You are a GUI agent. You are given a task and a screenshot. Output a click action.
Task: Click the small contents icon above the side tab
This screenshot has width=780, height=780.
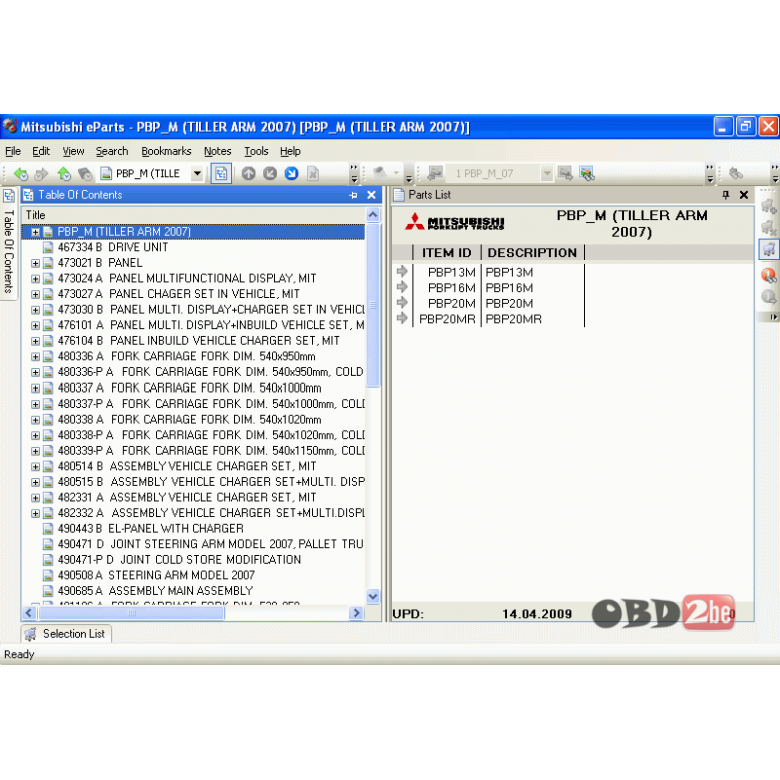(x=9, y=195)
